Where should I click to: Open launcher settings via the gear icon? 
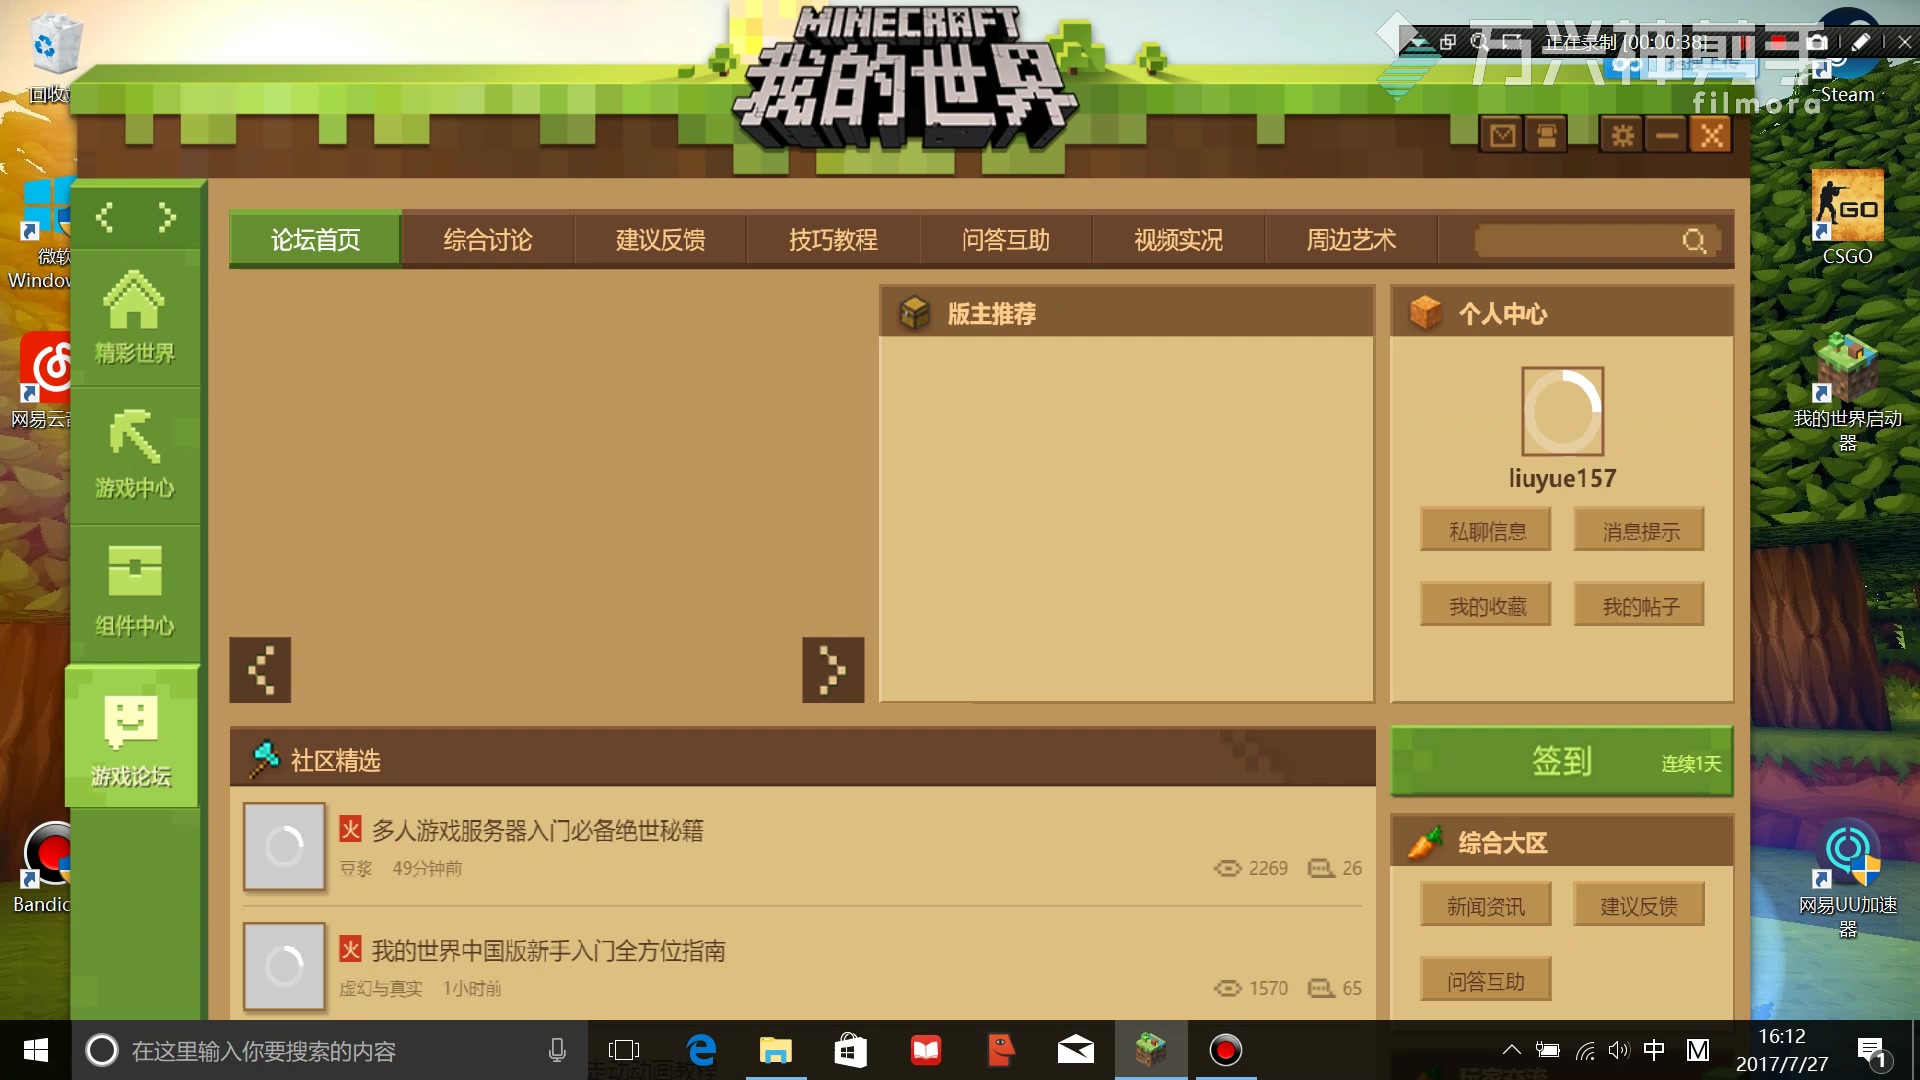[x=1620, y=134]
